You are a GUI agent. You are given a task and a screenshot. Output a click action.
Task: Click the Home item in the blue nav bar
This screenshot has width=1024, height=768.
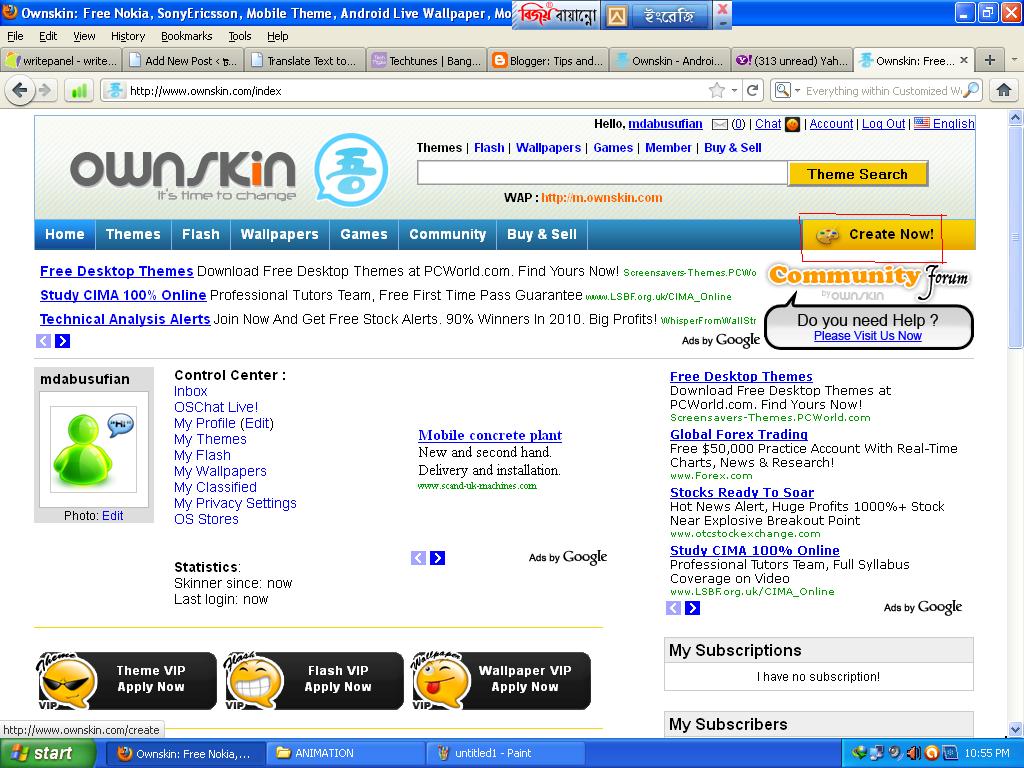coord(65,234)
